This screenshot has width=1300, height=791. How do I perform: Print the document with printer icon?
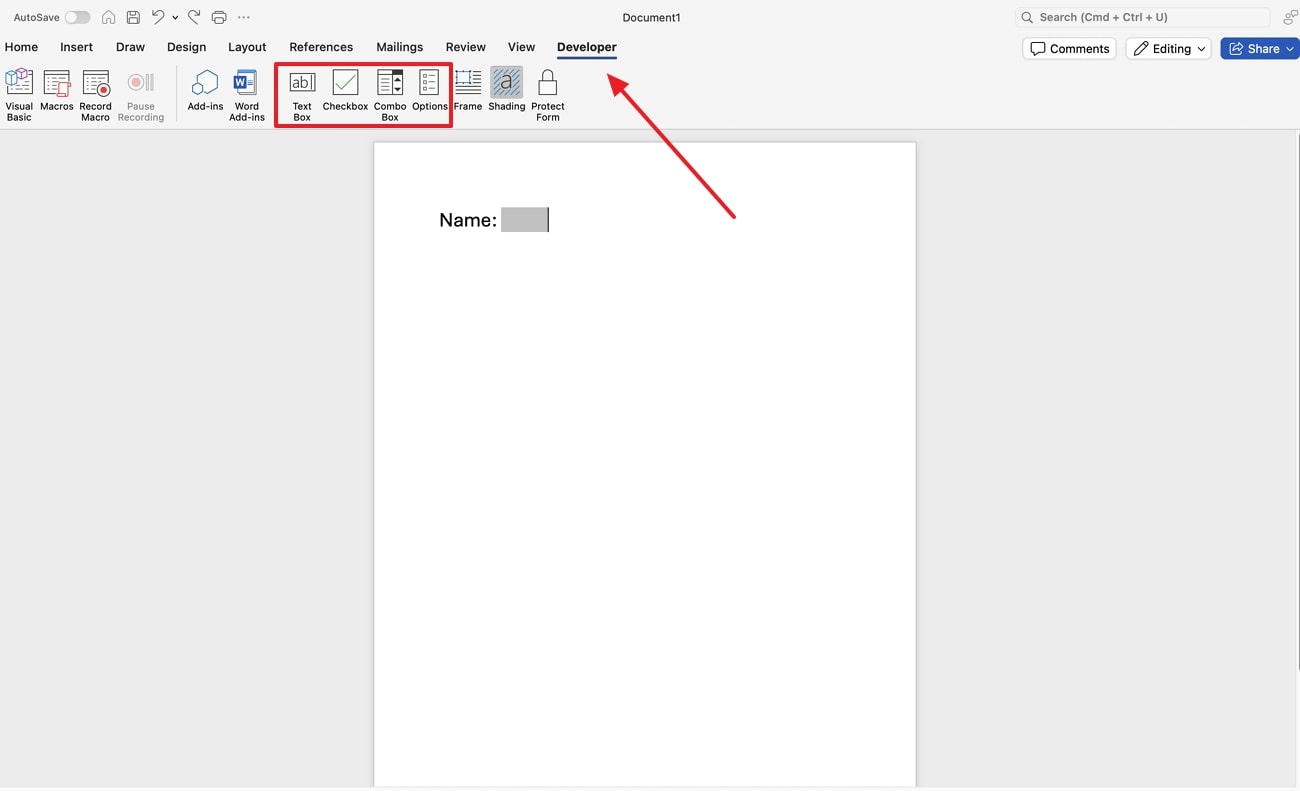coord(219,17)
